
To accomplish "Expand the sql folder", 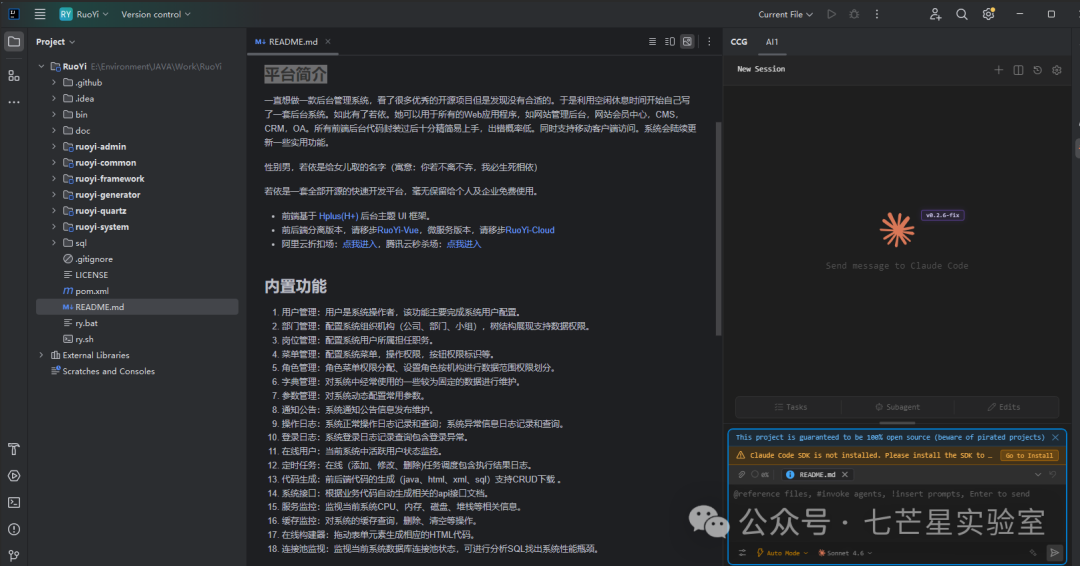I will tap(54, 242).
